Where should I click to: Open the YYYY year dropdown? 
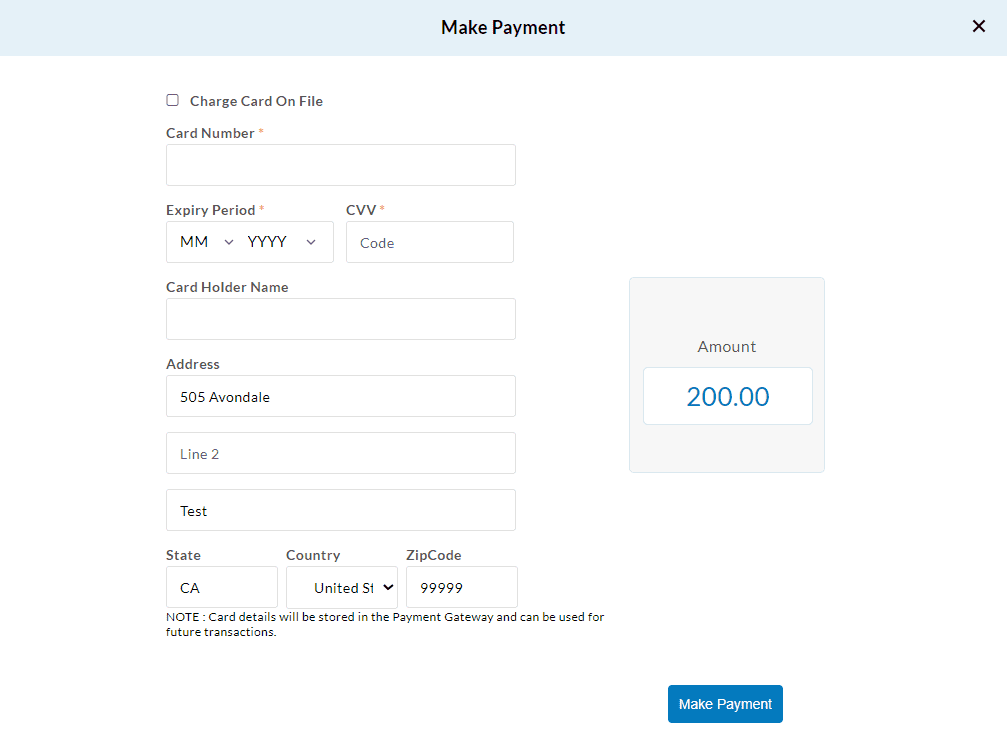283,241
